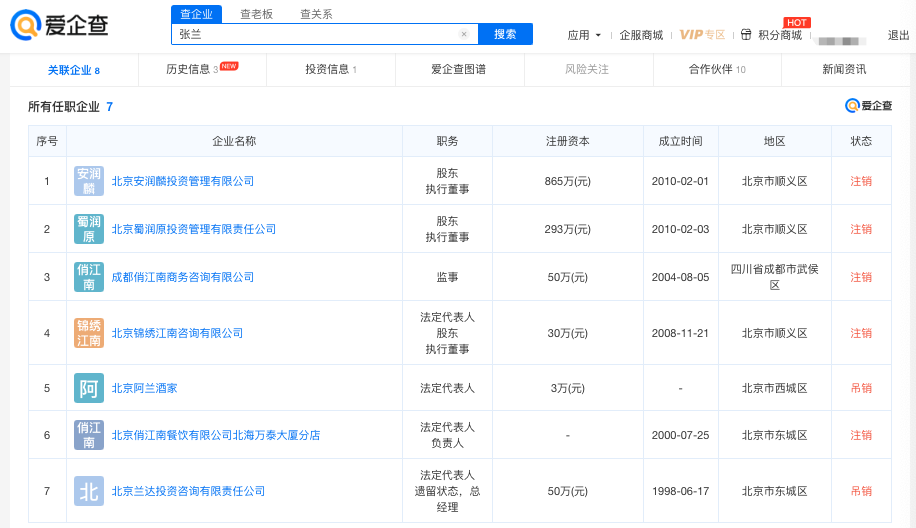The height and width of the screenshot is (528, 916).
Task: Open 成都俏江南商务咨询有限公司 link
Action: point(182,277)
